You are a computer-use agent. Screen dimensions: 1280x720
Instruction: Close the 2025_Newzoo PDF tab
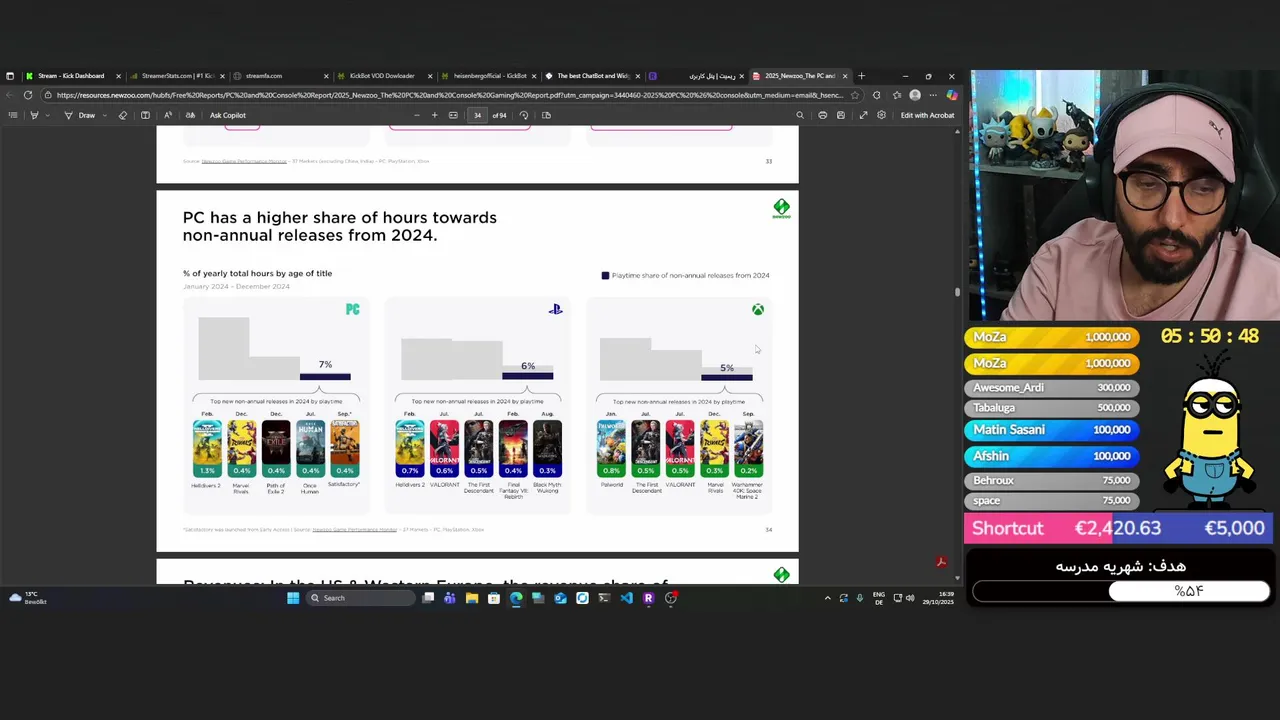coord(845,76)
